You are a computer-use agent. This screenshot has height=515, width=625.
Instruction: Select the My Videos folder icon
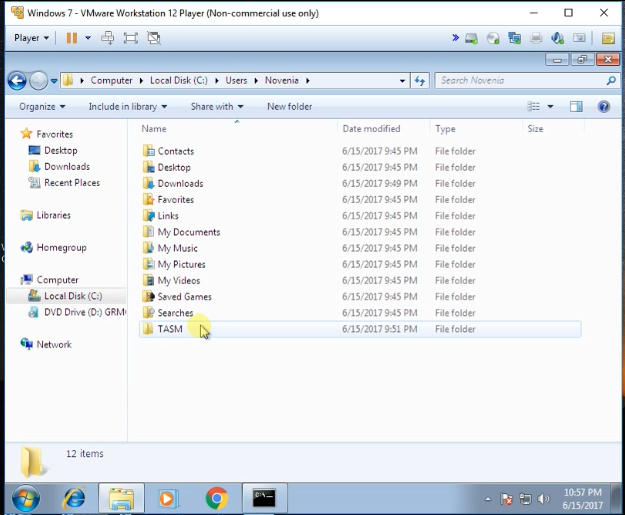(148, 280)
